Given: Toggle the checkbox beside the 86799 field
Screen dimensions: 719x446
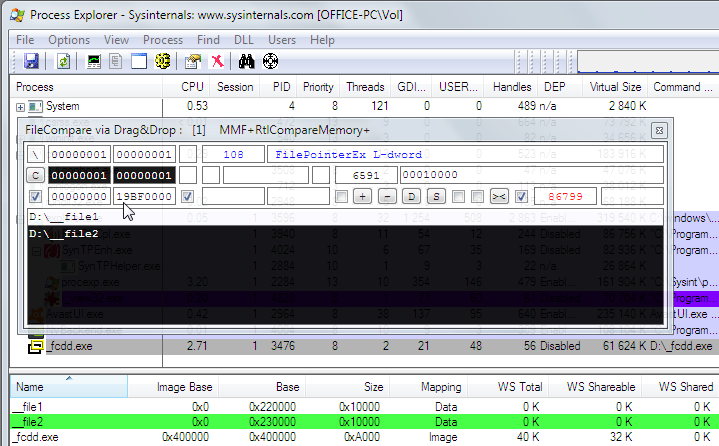Looking at the screenshot, I should click(521, 196).
